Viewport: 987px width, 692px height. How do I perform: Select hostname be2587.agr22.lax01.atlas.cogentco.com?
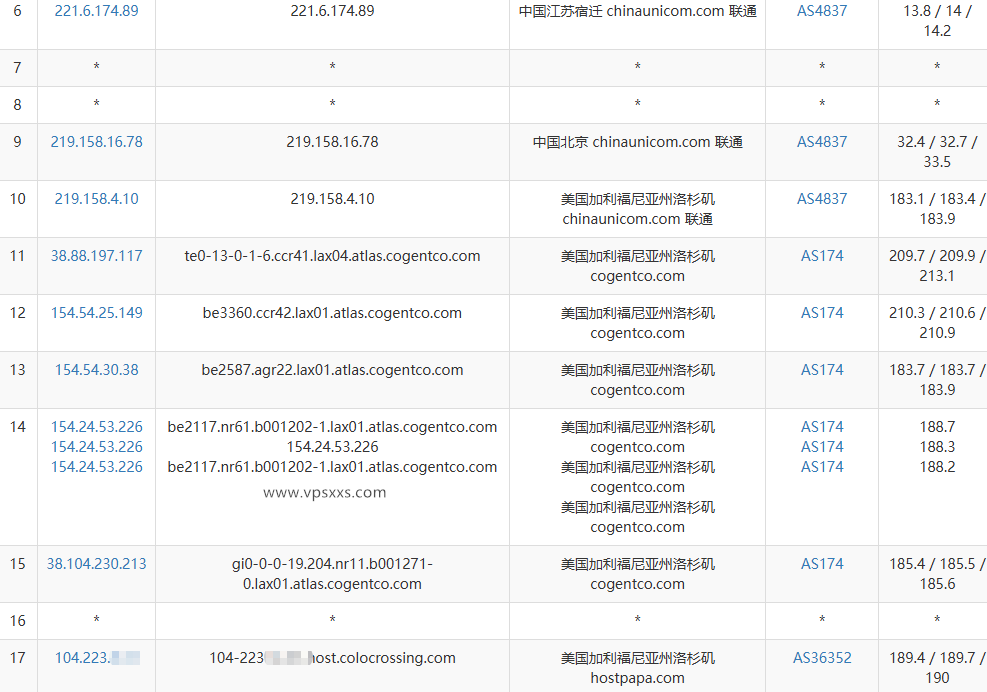tap(332, 370)
